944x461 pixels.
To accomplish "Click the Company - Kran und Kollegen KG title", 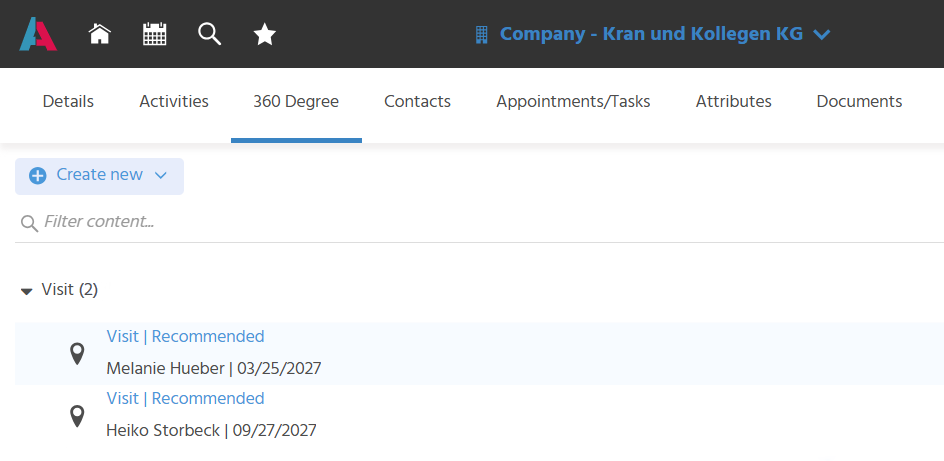I will click(651, 34).
